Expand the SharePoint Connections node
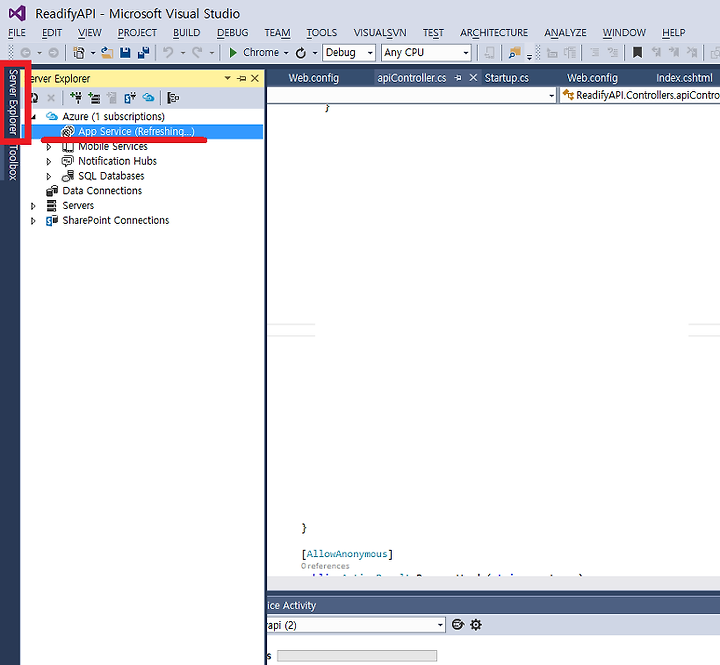Image resolution: width=720 pixels, height=665 pixels. (x=33, y=221)
